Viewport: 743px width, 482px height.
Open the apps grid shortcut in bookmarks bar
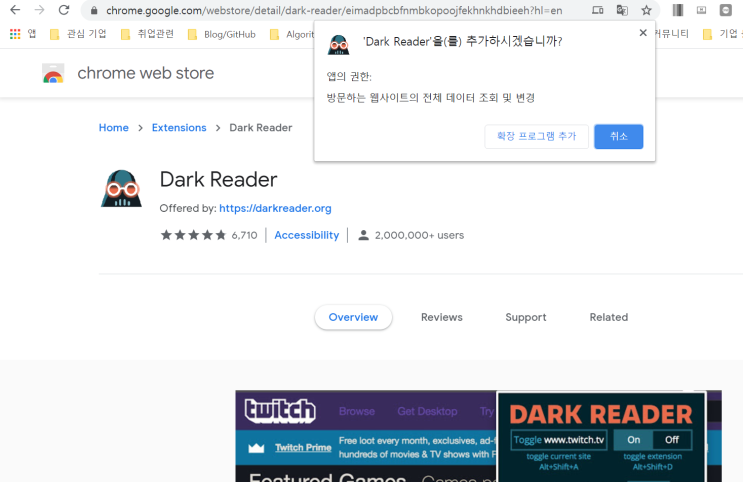tap(15, 34)
